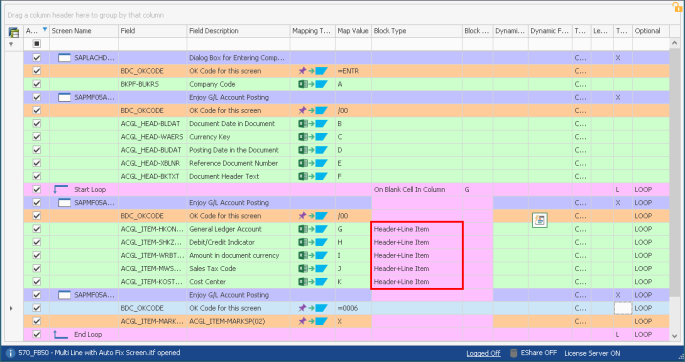
Task: Click the Dynamic F... column header
Action: point(550,31)
